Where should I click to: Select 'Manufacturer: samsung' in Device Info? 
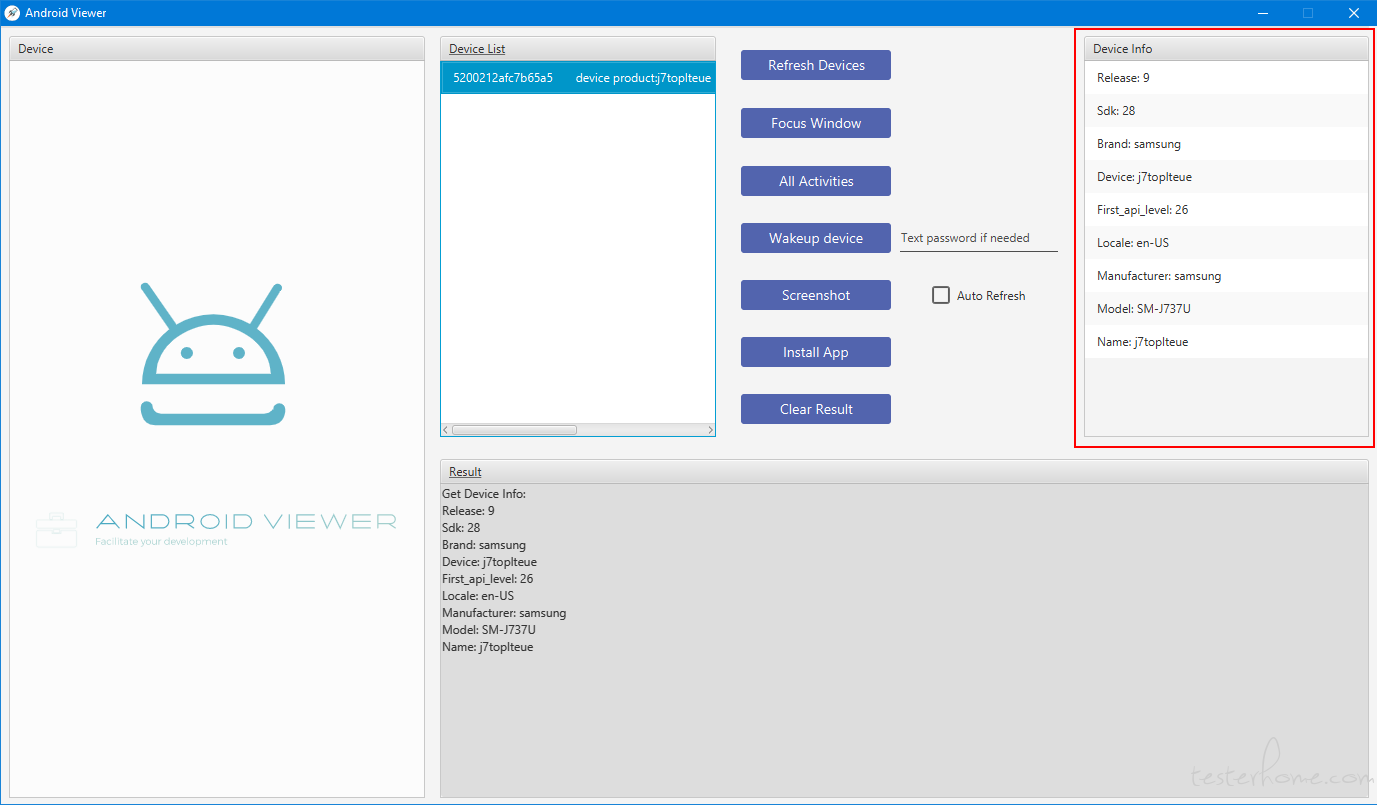click(1226, 276)
